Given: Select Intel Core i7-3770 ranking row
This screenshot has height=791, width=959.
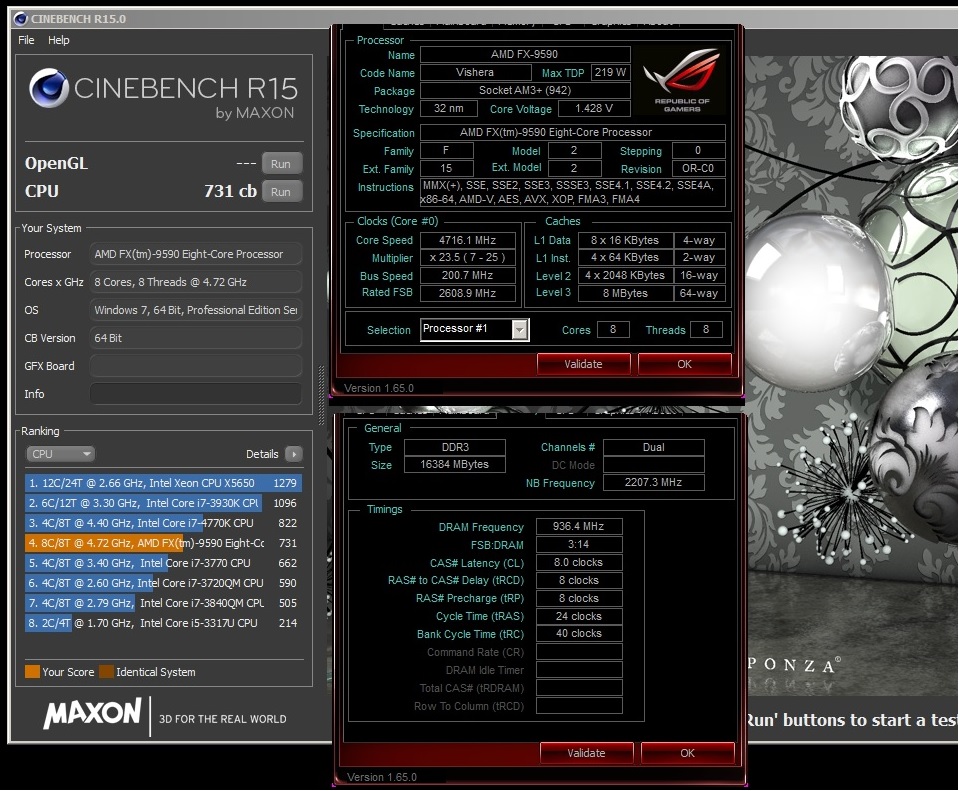Looking at the screenshot, I should [x=163, y=563].
